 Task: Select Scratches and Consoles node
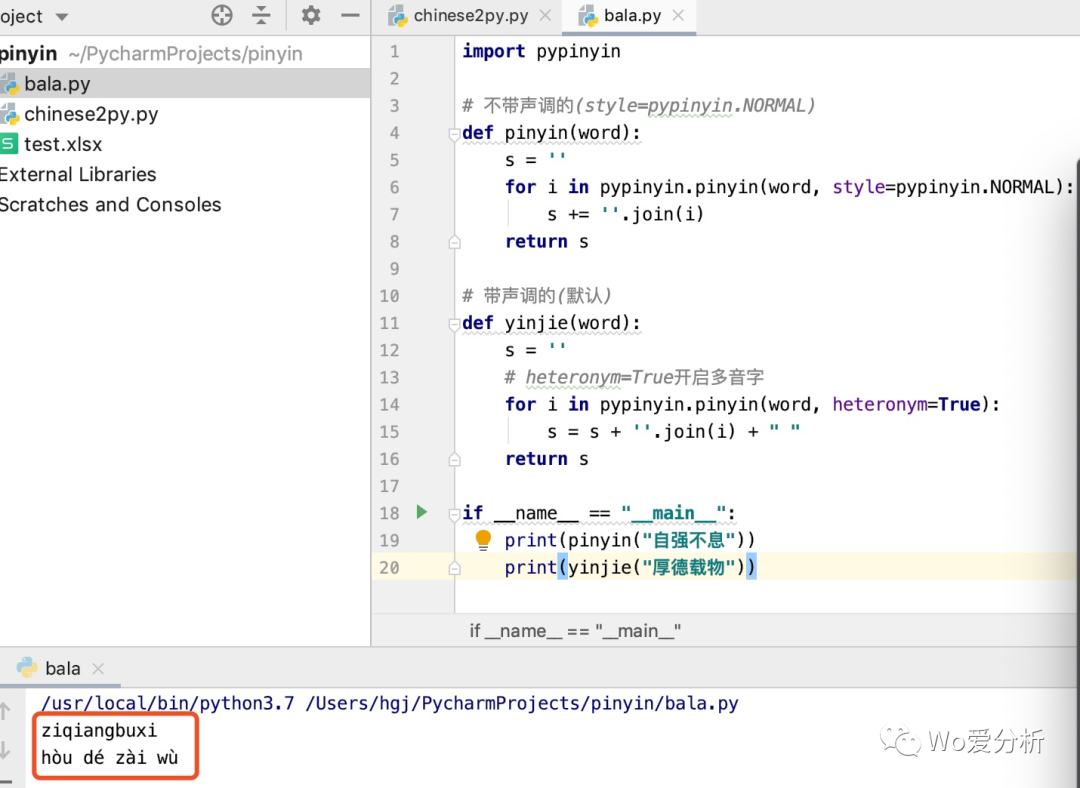pos(110,205)
